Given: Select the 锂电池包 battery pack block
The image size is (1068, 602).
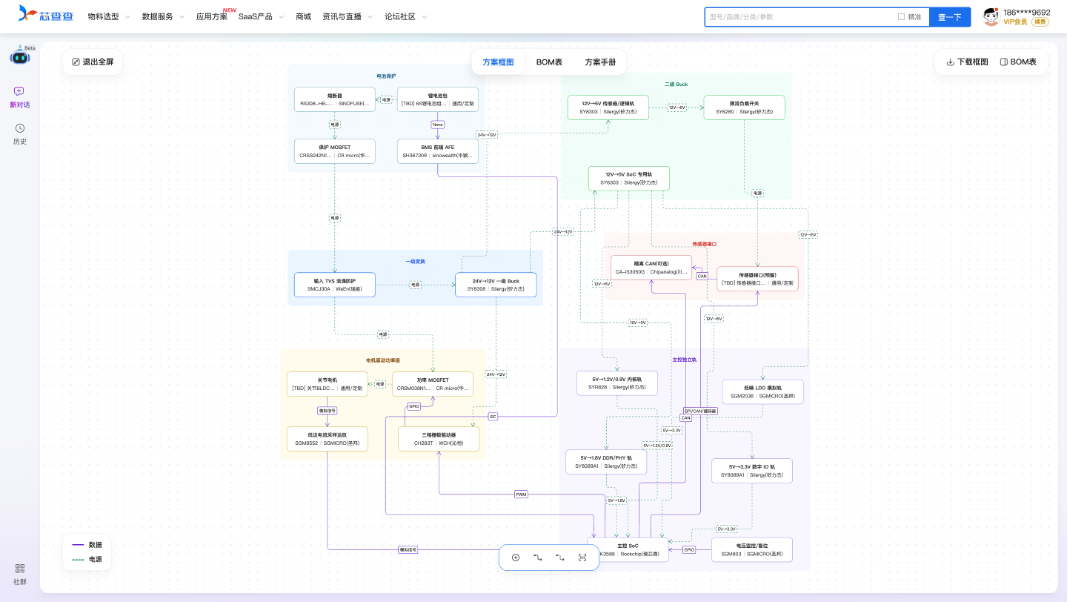Looking at the screenshot, I should click(437, 99).
